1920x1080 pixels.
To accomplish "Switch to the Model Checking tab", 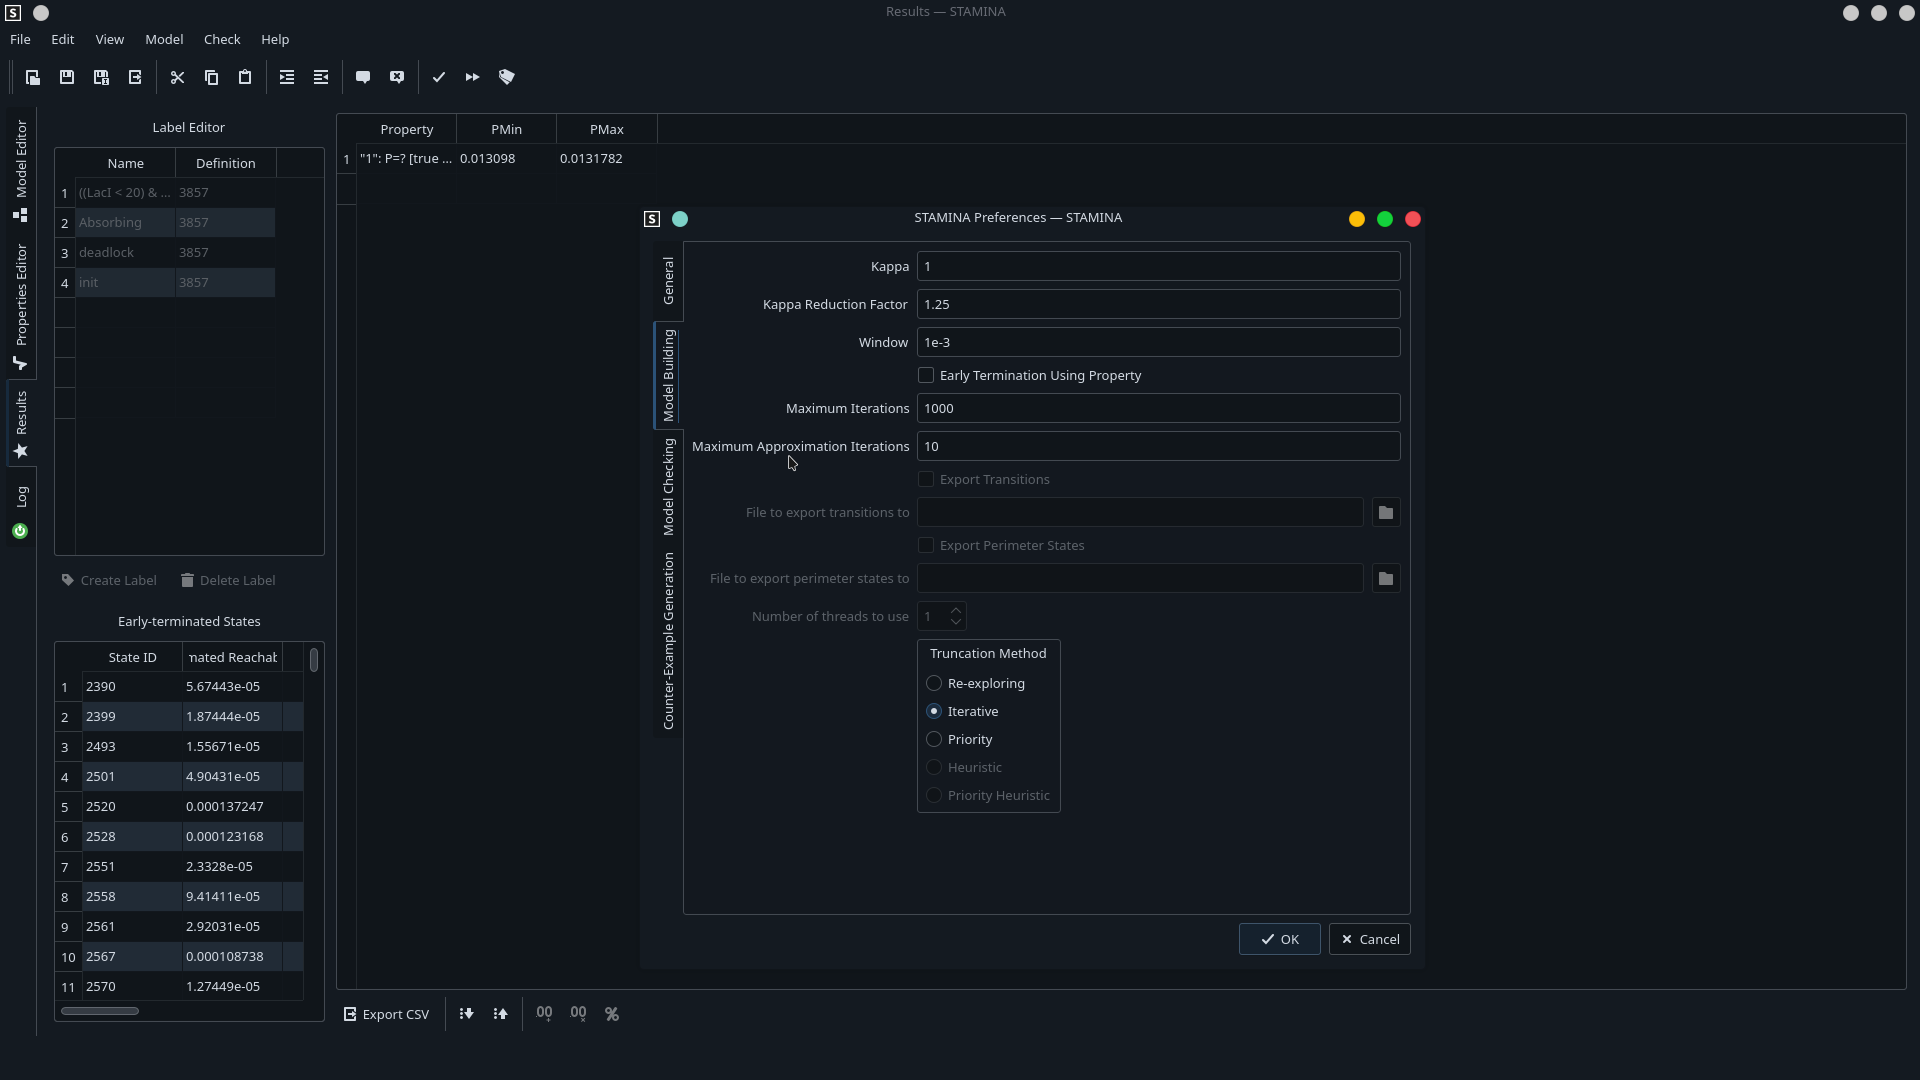I will point(669,487).
